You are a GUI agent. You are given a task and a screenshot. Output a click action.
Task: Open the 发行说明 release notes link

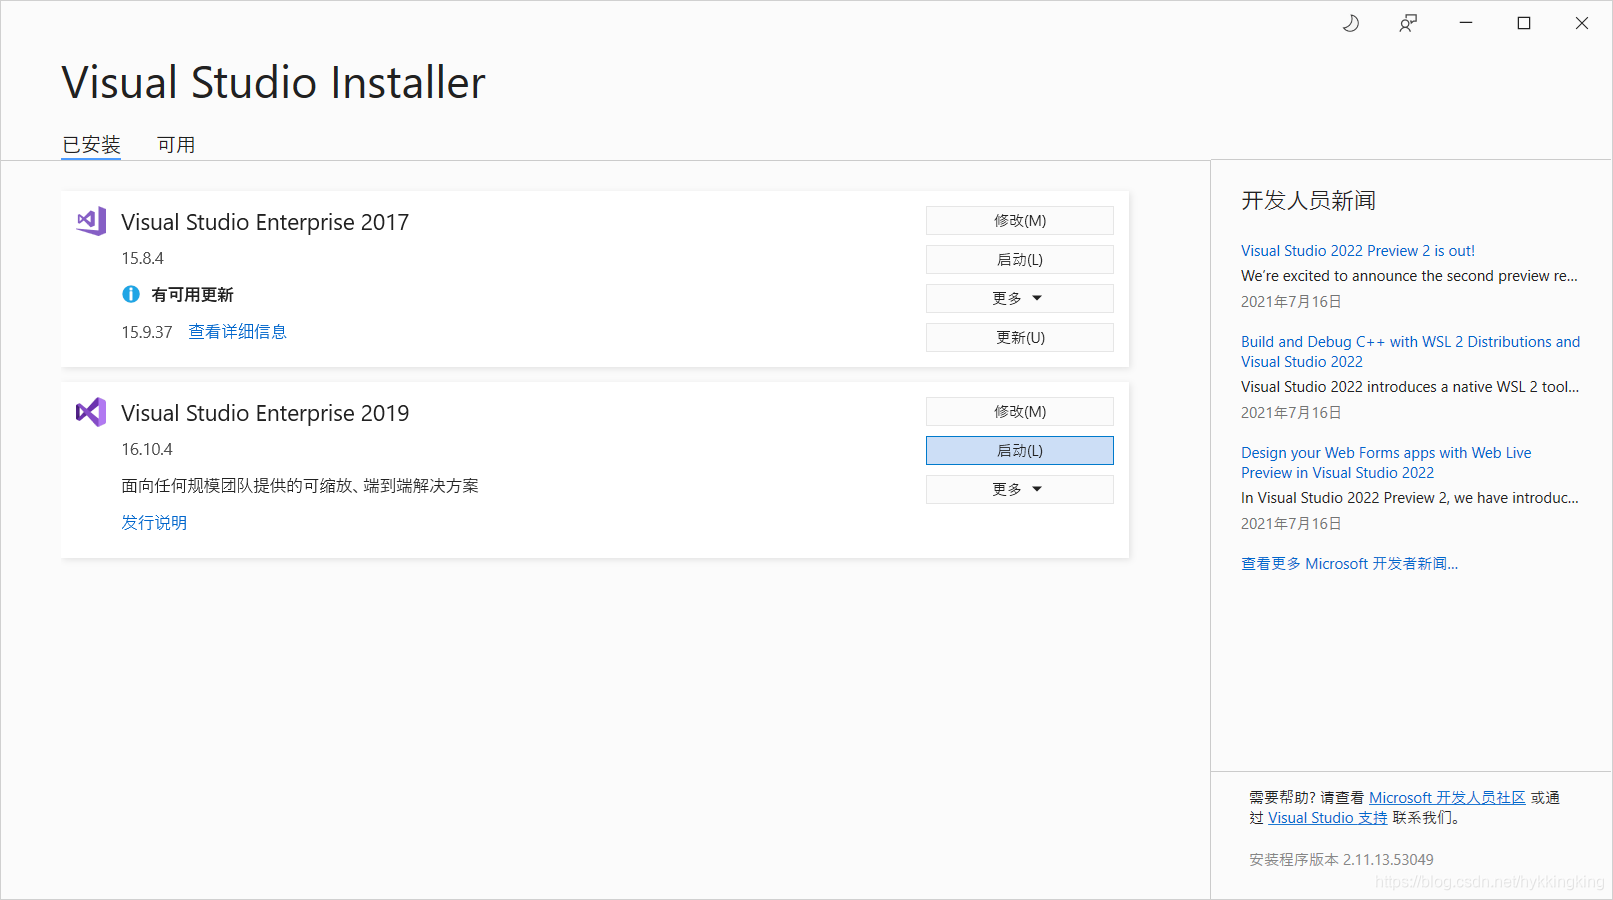pos(154,523)
